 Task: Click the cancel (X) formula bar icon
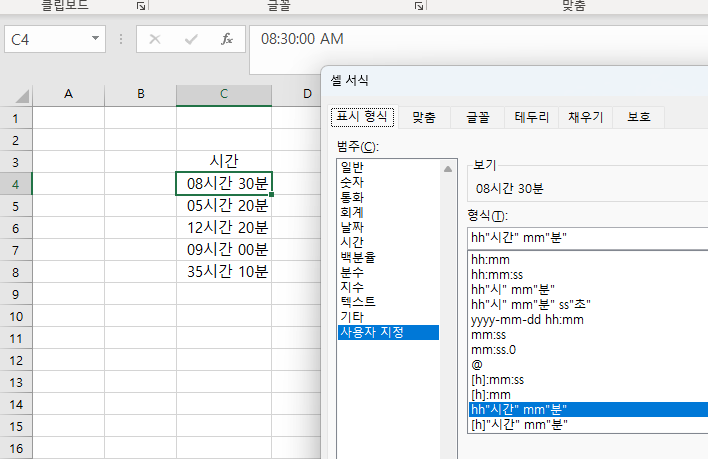(x=155, y=39)
